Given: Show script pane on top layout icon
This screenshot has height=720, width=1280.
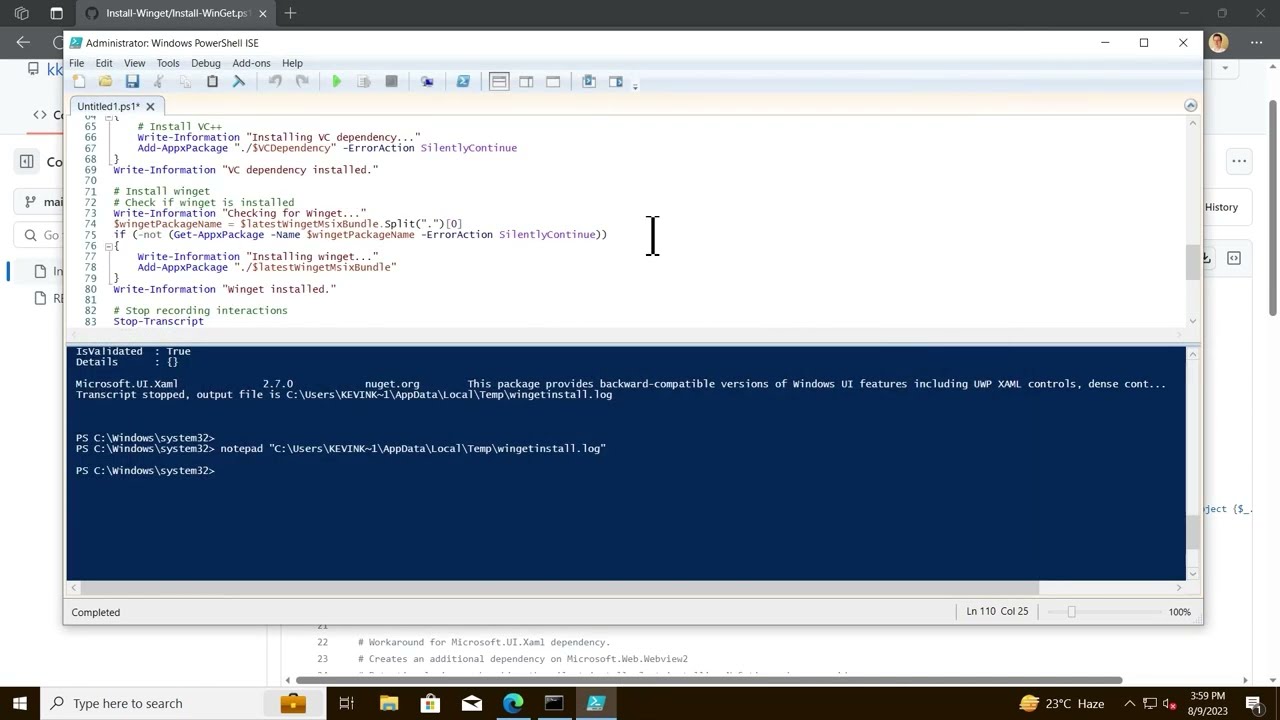Looking at the screenshot, I should tap(499, 82).
